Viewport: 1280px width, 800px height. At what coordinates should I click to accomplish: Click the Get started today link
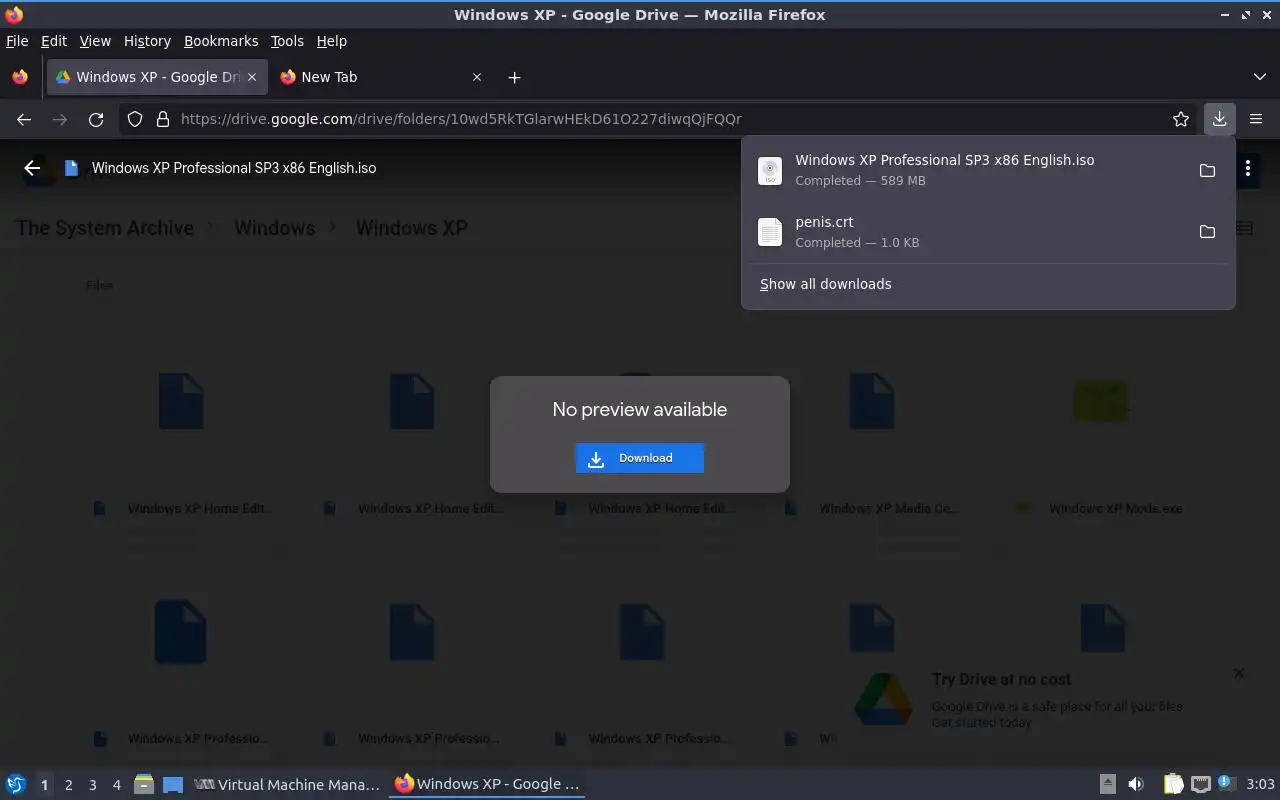(981, 722)
